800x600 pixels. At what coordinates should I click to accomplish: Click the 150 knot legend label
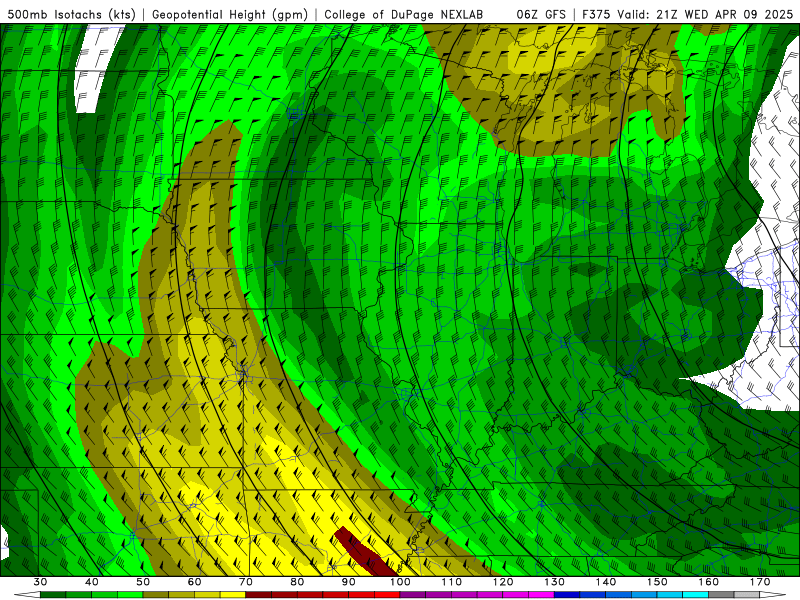tap(657, 582)
